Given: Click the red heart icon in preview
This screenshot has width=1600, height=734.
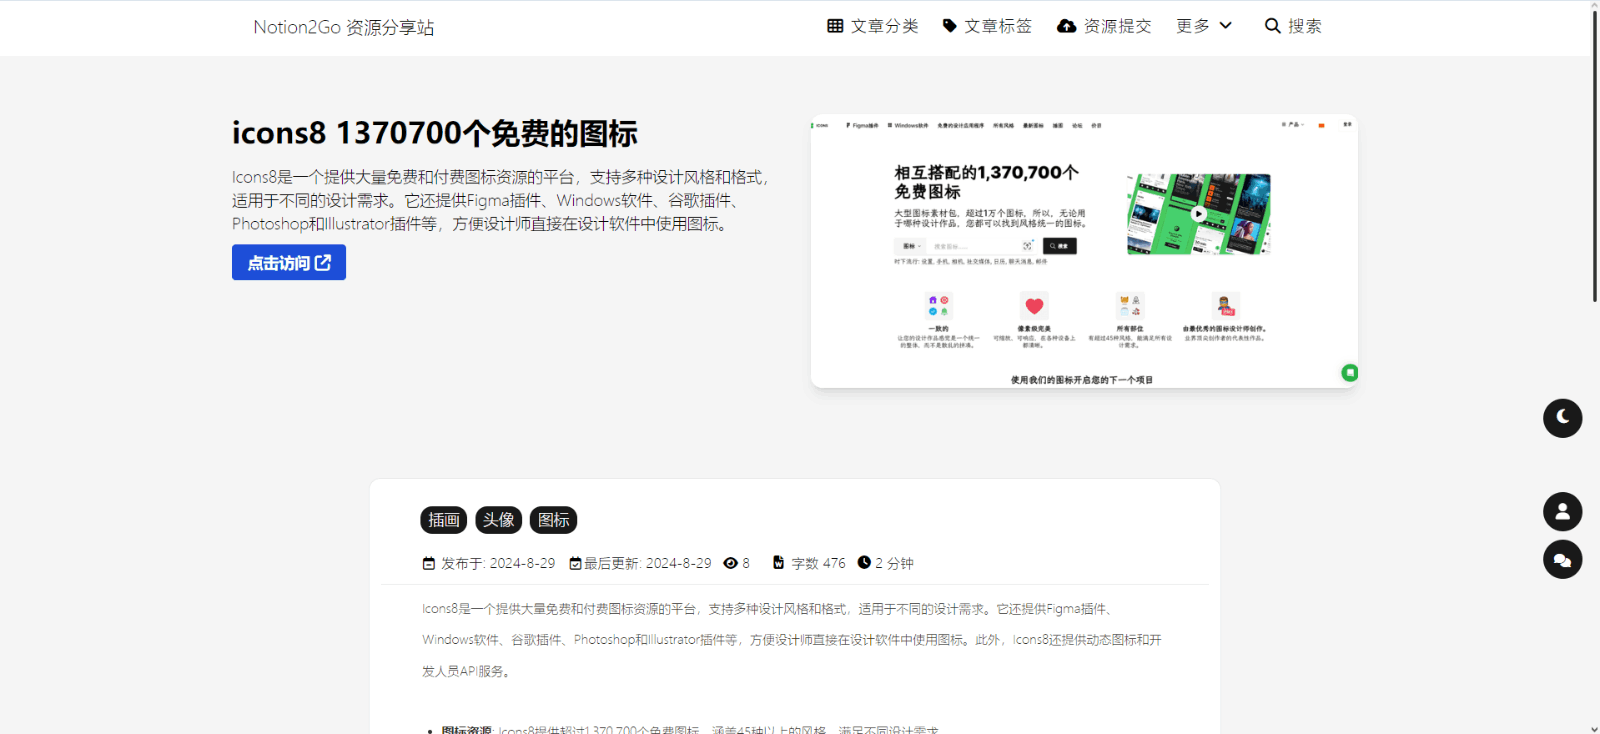Looking at the screenshot, I should coord(1034,306).
